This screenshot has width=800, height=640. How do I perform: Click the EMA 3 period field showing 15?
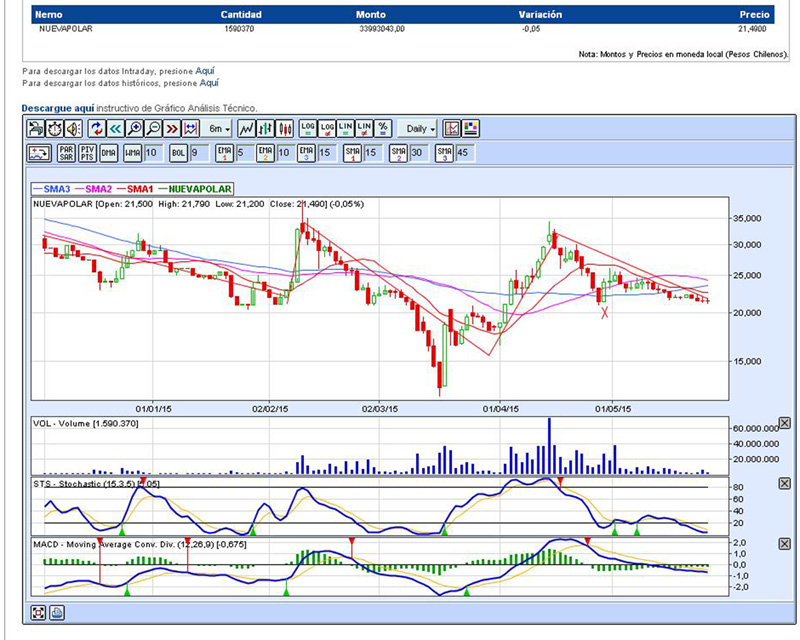tap(327, 153)
